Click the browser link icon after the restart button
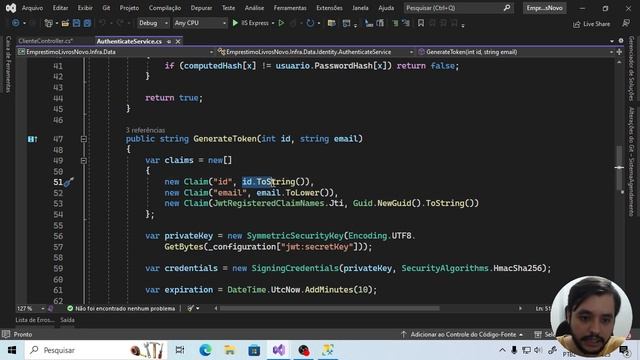This screenshot has height=360, width=640. (331, 23)
